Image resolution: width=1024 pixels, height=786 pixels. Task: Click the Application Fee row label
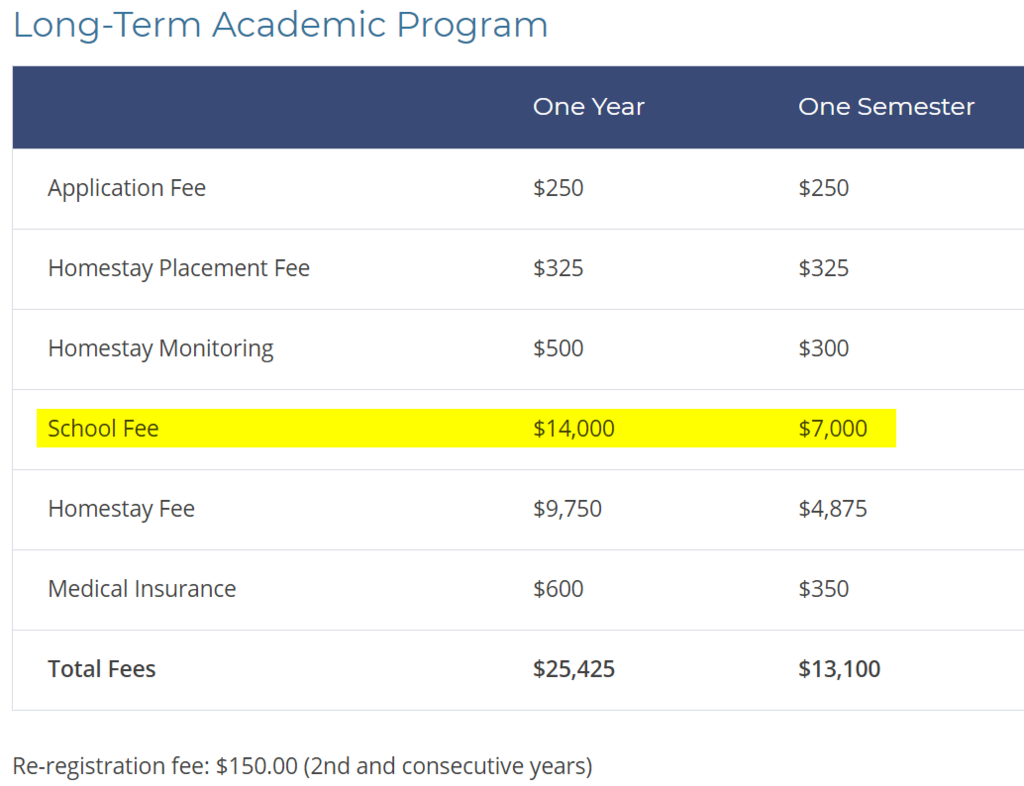click(127, 188)
